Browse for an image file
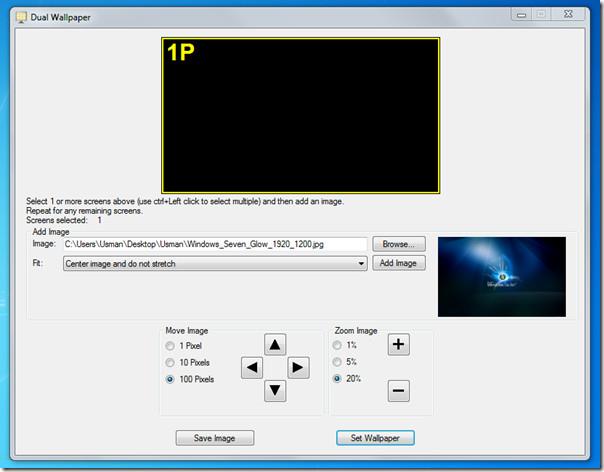This screenshot has width=604, height=472. point(399,243)
